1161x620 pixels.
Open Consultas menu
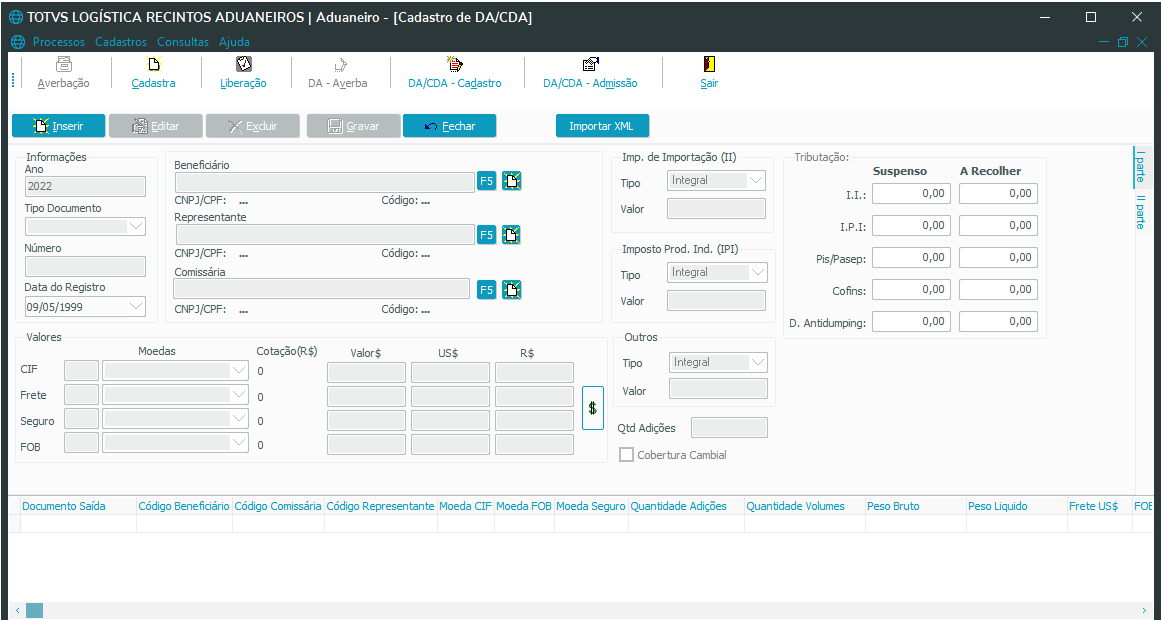pyautogui.click(x=183, y=42)
